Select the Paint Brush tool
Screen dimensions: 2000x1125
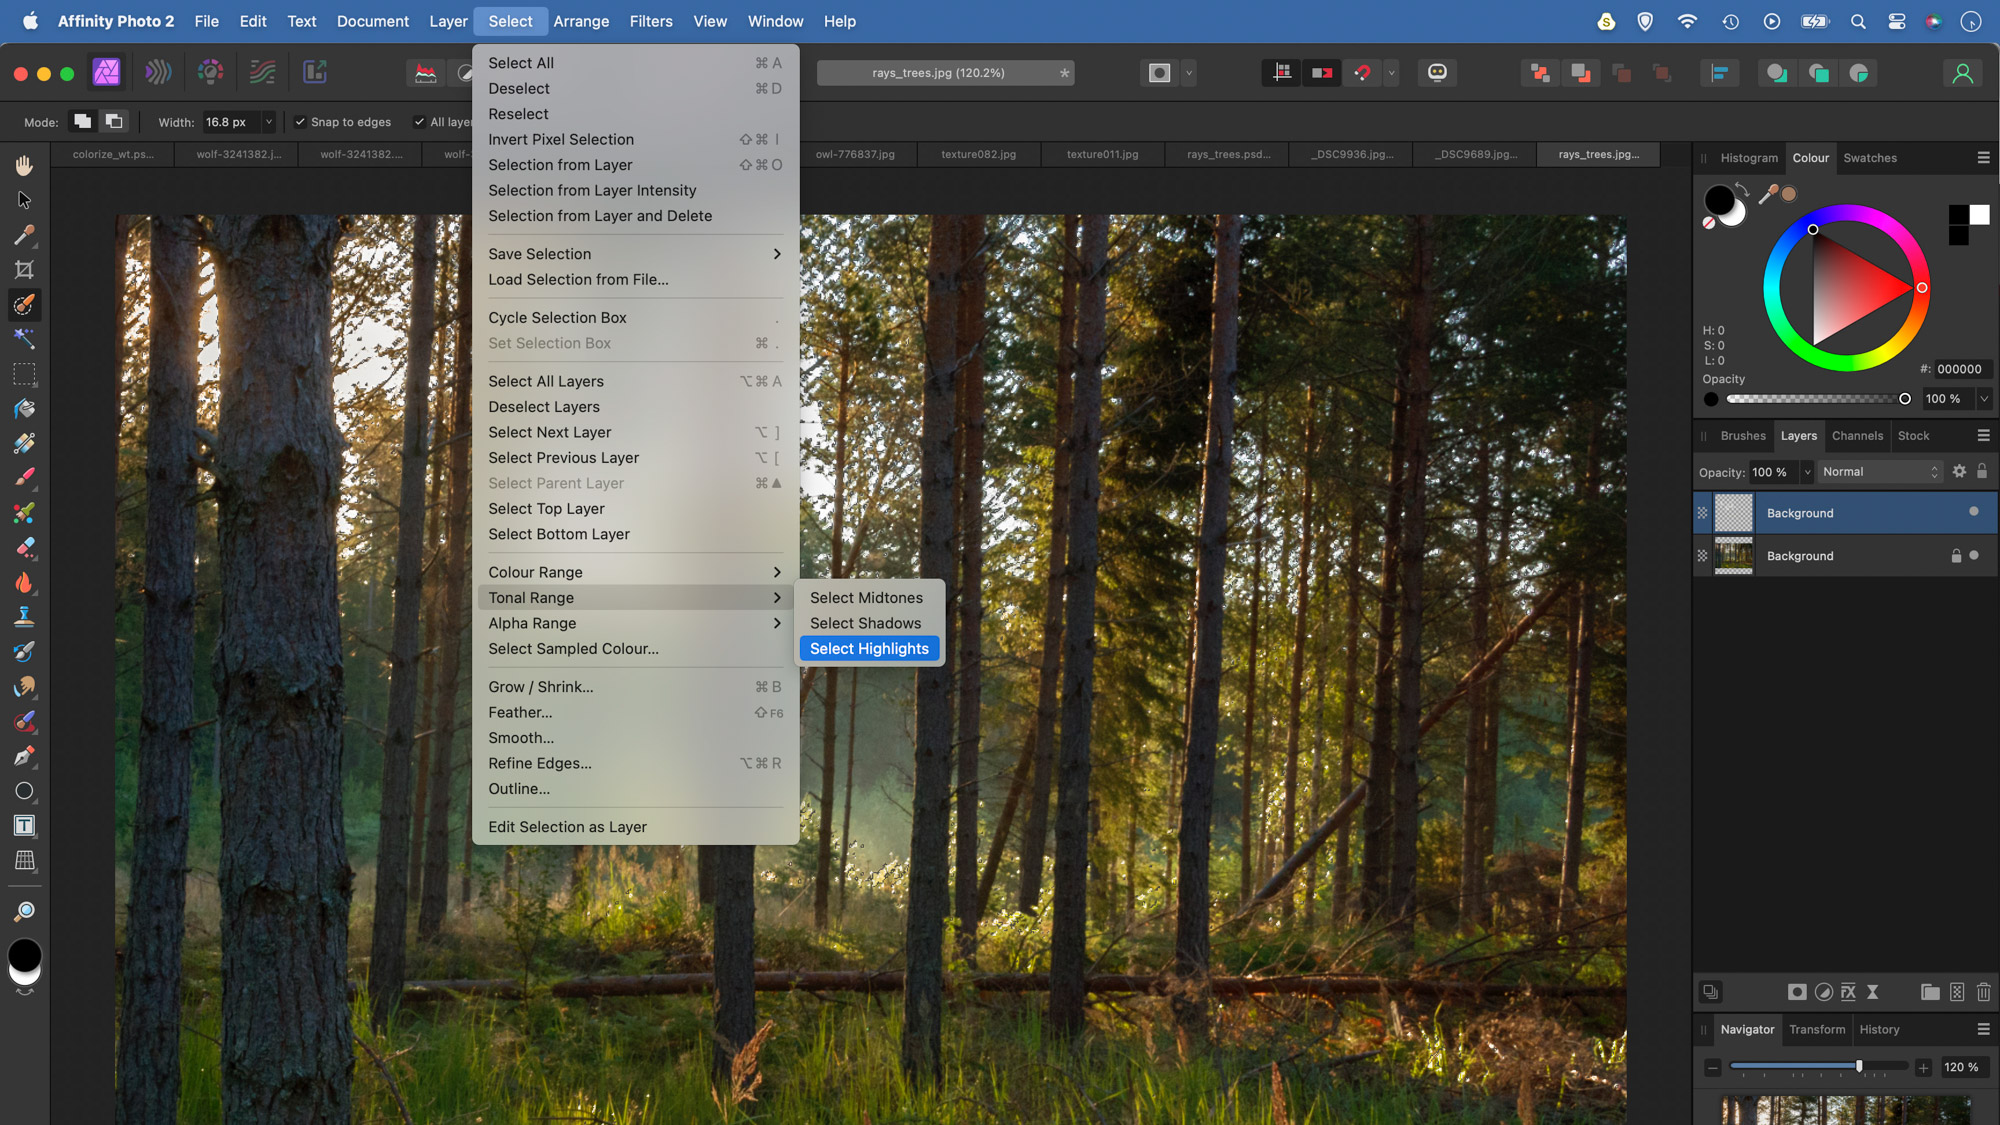[24, 478]
